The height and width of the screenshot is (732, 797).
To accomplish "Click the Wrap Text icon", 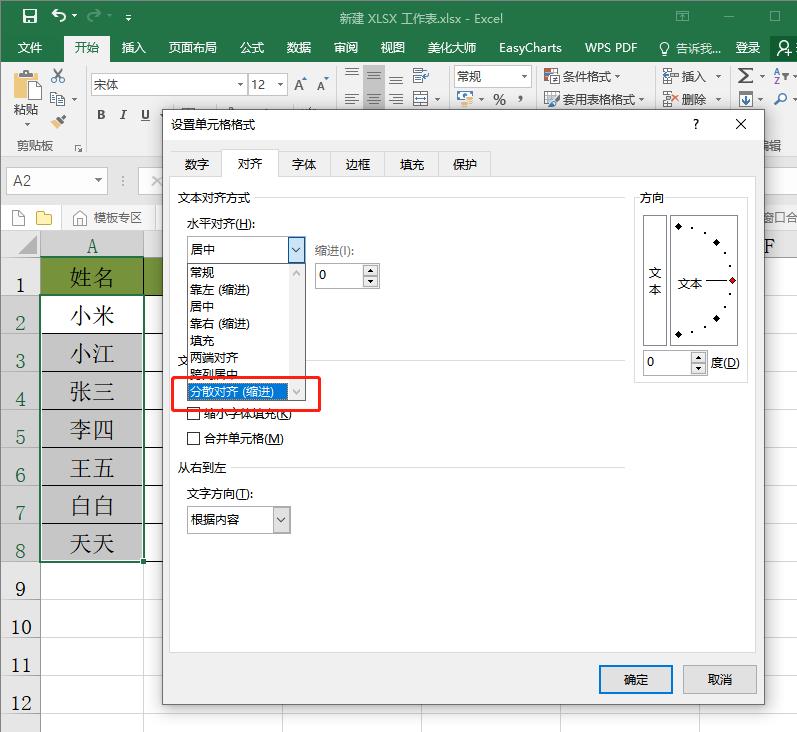I will (420, 76).
